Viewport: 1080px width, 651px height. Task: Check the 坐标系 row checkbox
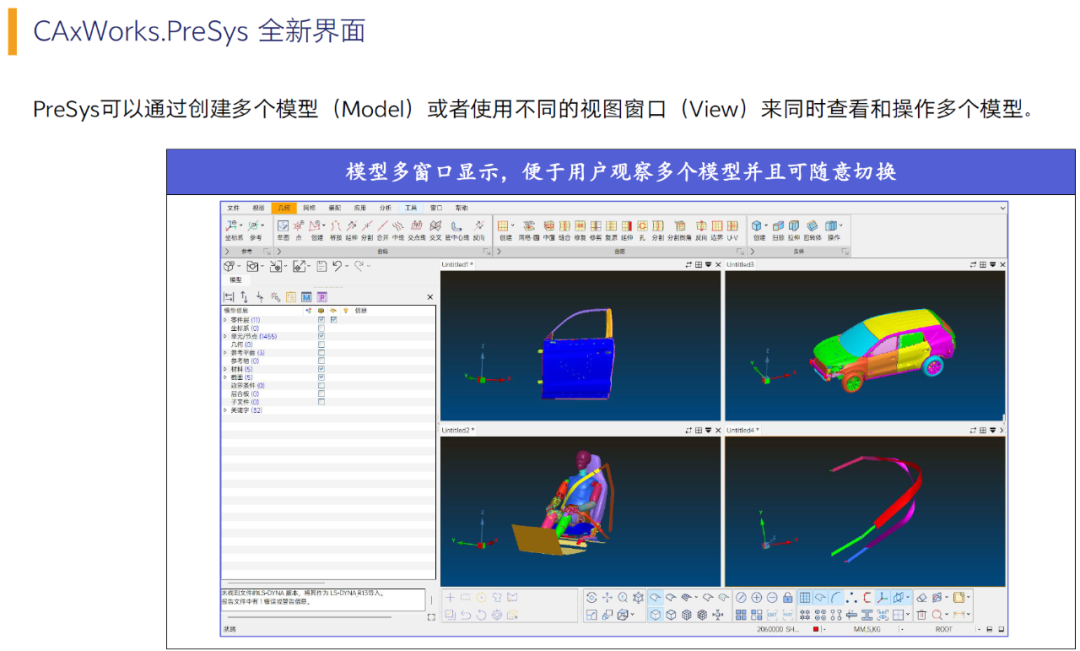point(322,328)
